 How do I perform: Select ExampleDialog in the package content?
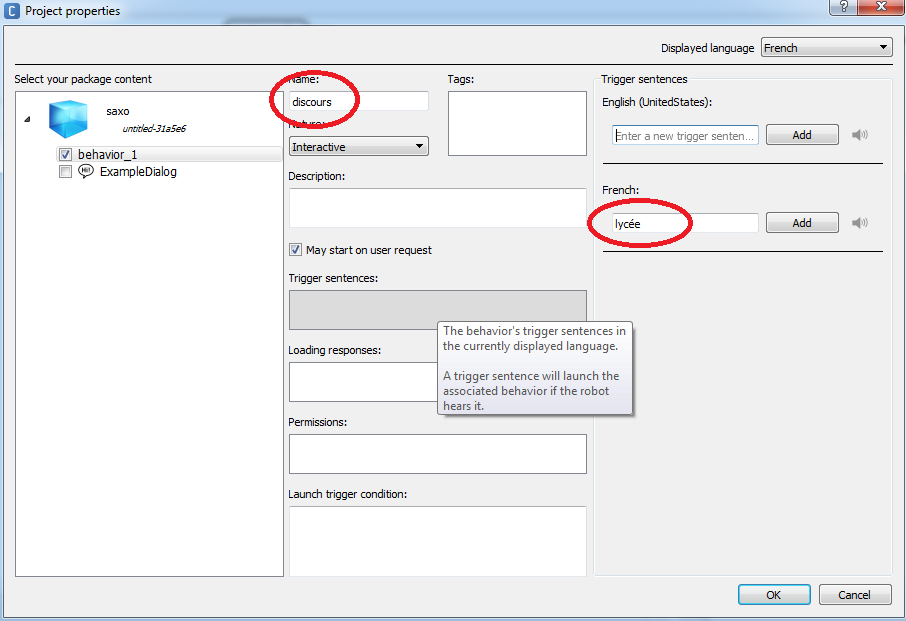click(x=138, y=171)
